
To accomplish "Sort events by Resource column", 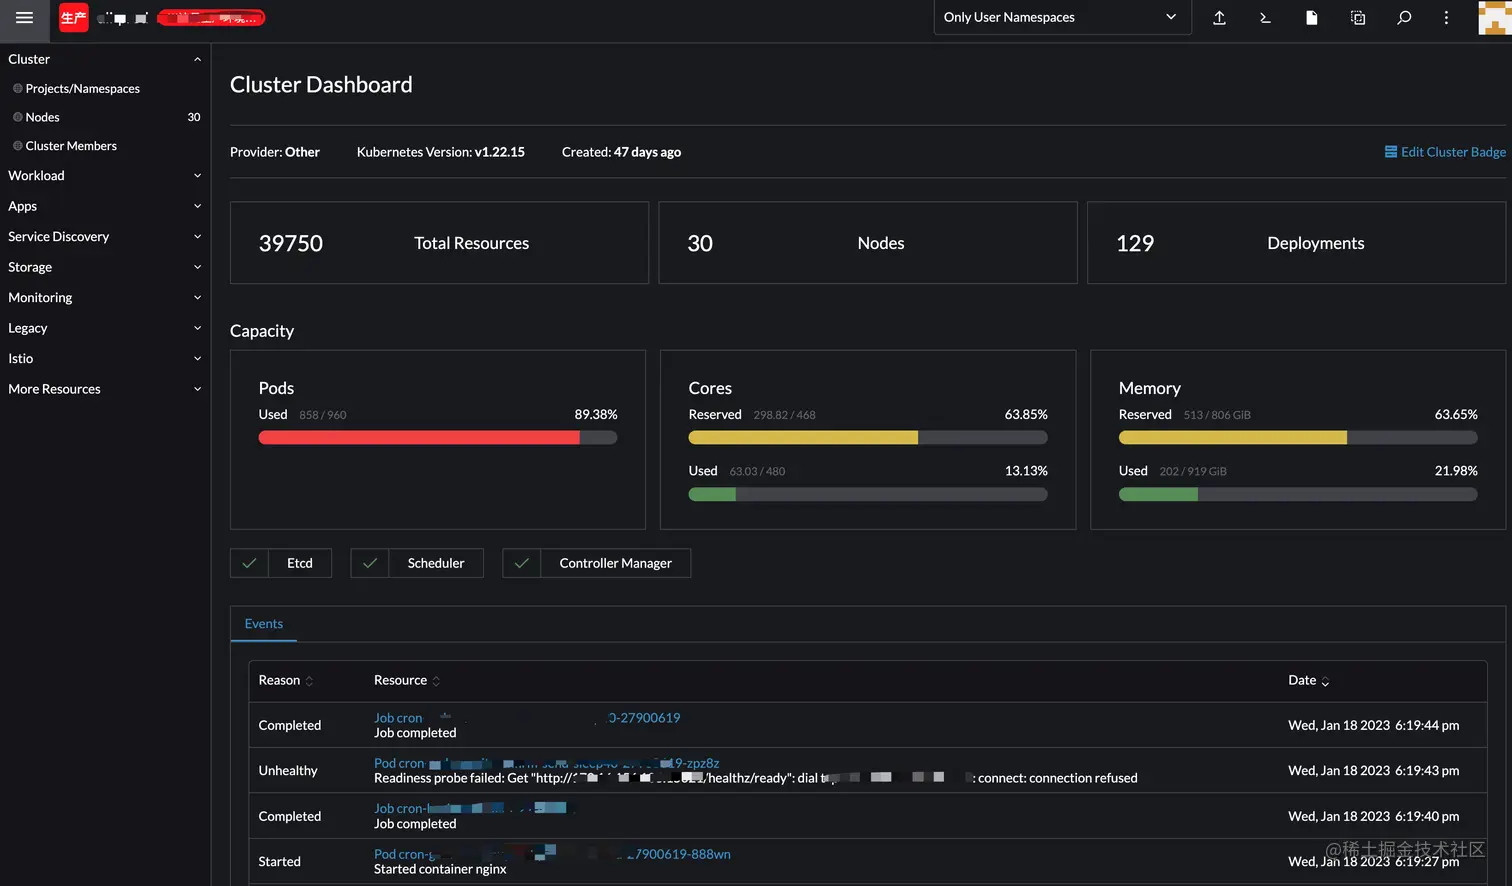I will point(407,680).
